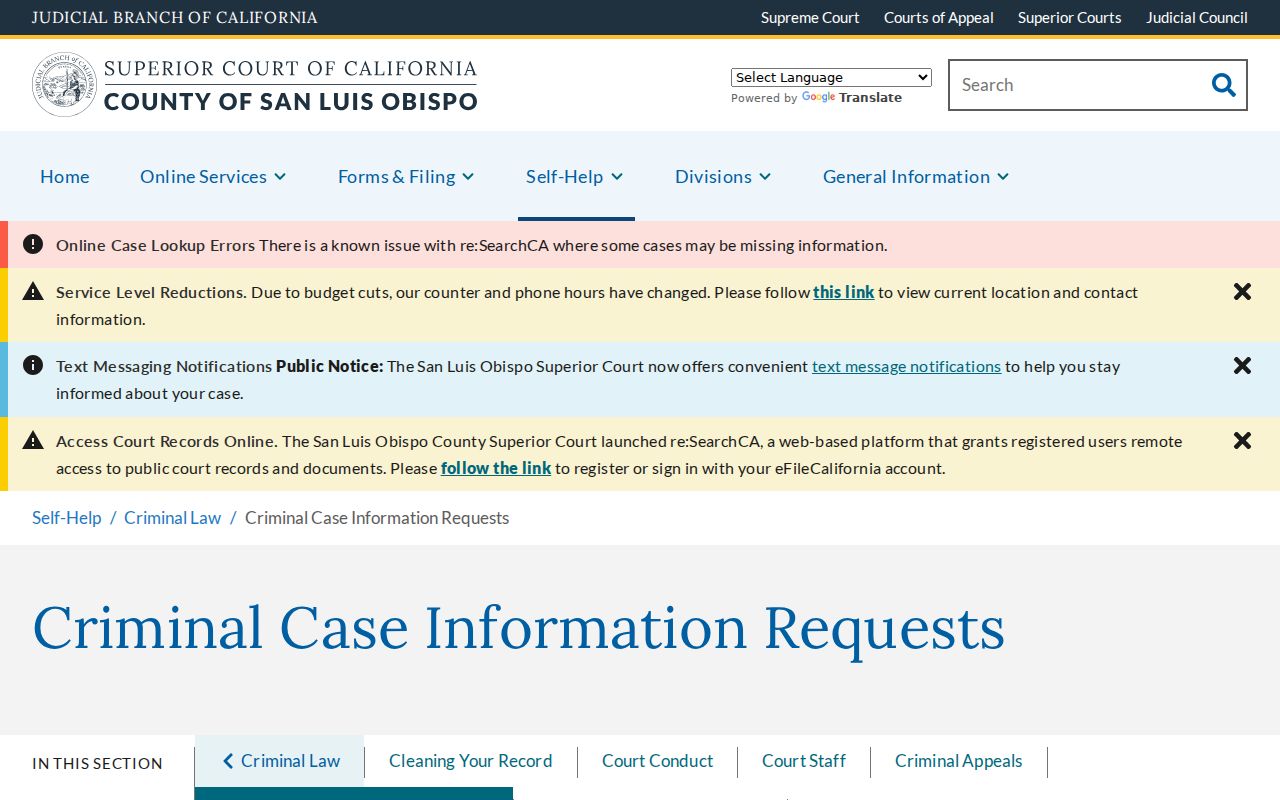
Task: Open the Supreme Court link
Action: click(x=810, y=18)
